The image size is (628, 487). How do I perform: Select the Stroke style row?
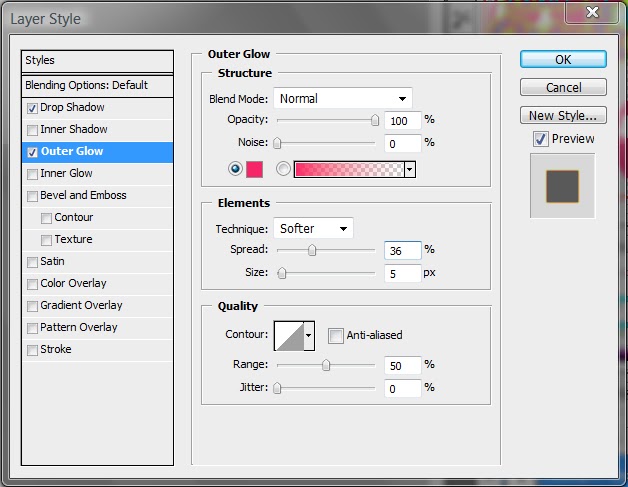click(97, 350)
